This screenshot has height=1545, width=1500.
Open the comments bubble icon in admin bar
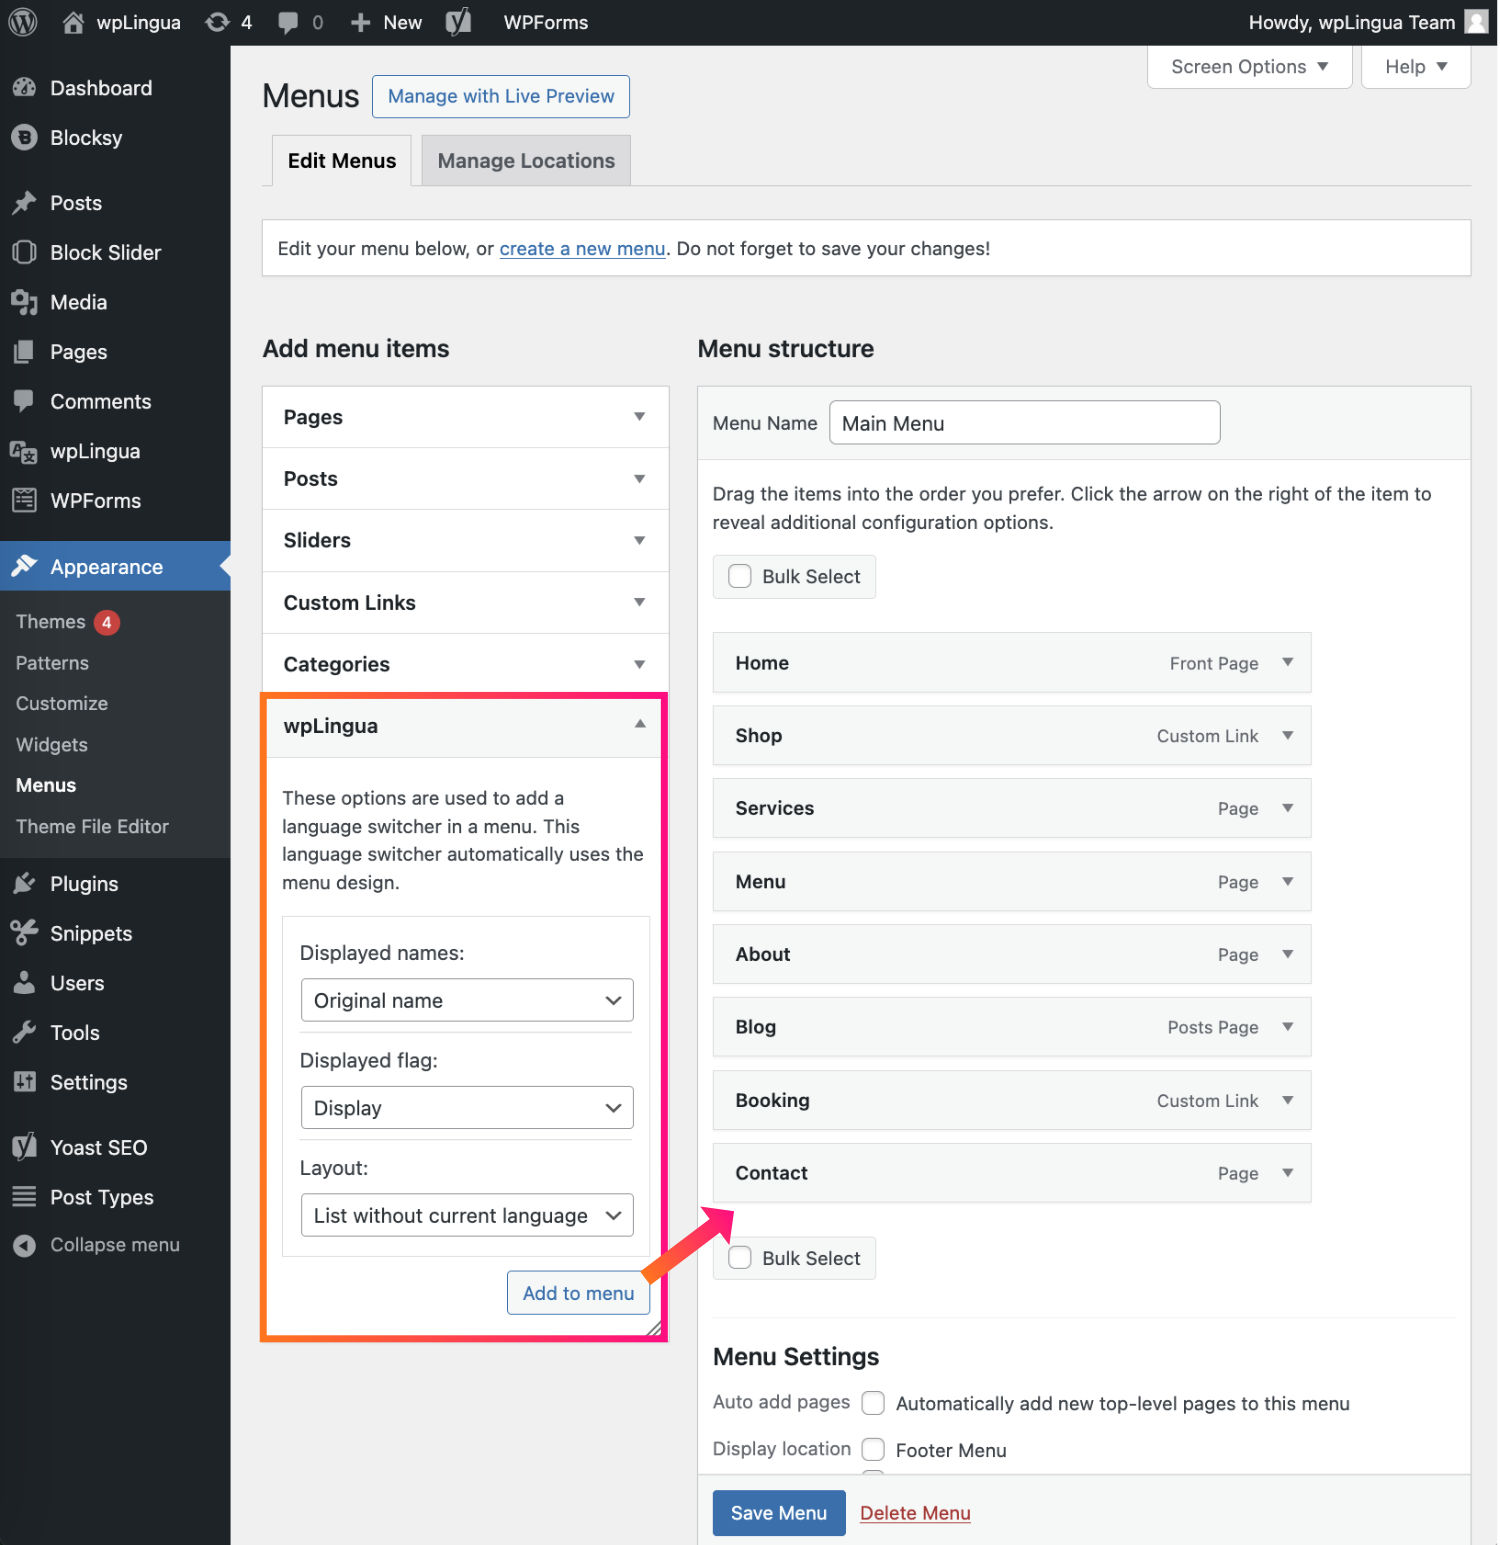click(288, 22)
